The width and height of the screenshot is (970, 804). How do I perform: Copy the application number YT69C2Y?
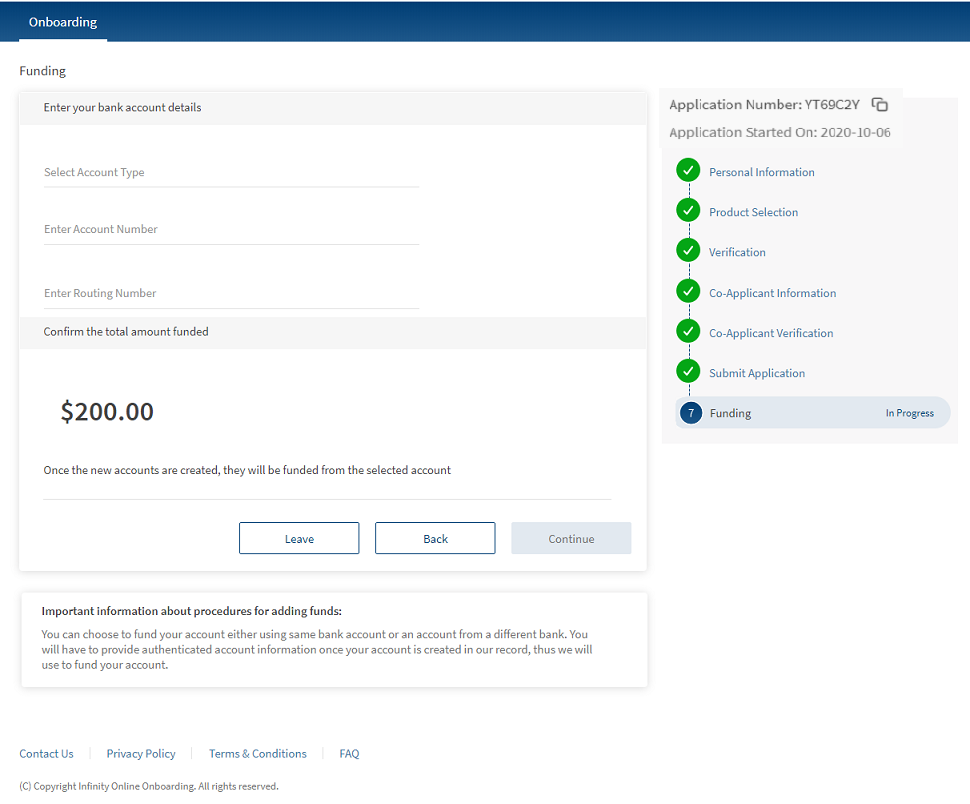pyautogui.click(x=880, y=105)
